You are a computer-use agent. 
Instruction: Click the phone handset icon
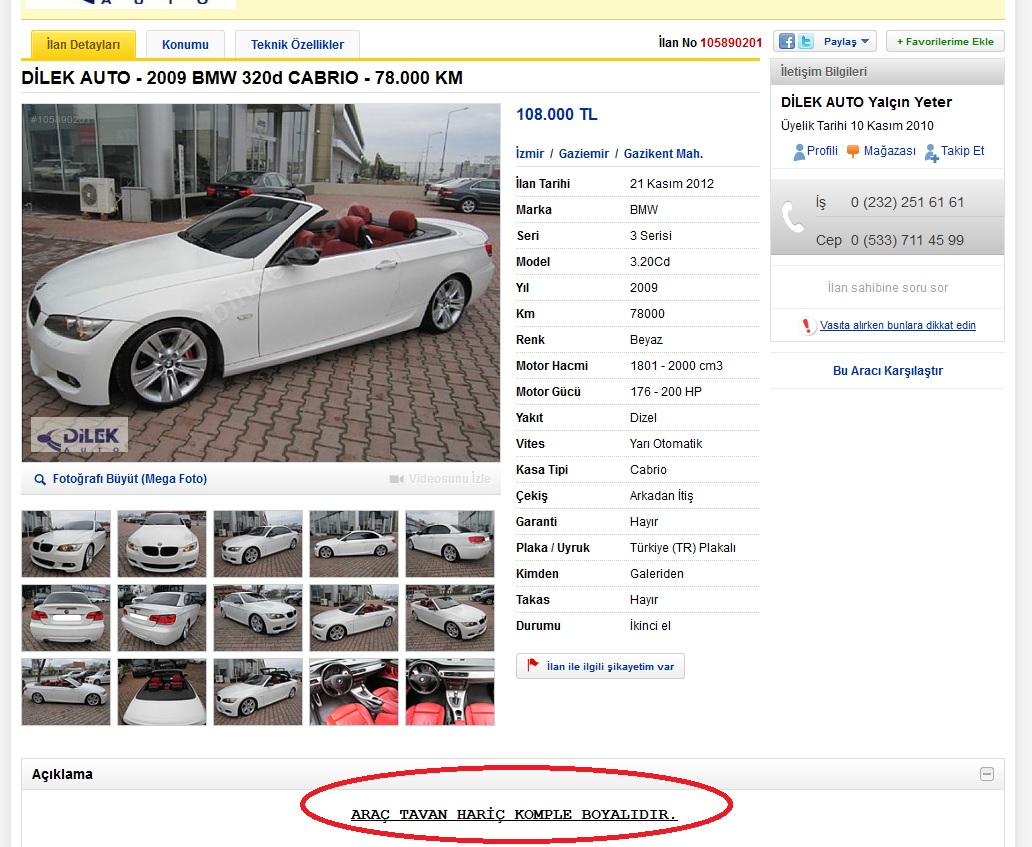[794, 217]
